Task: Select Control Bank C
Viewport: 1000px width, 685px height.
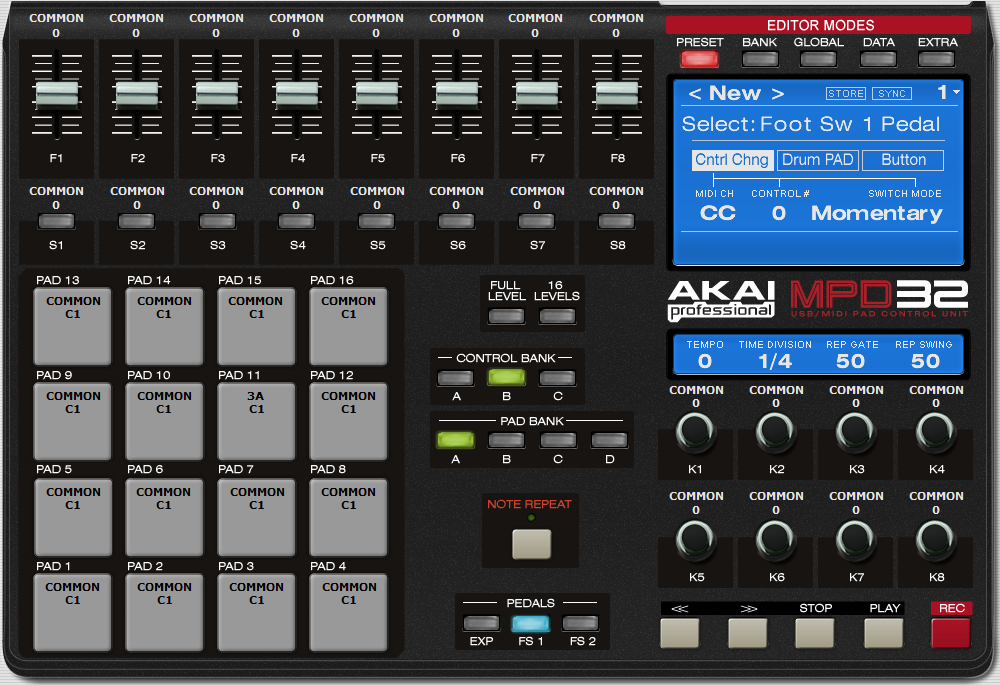Action: pyautogui.click(x=557, y=378)
